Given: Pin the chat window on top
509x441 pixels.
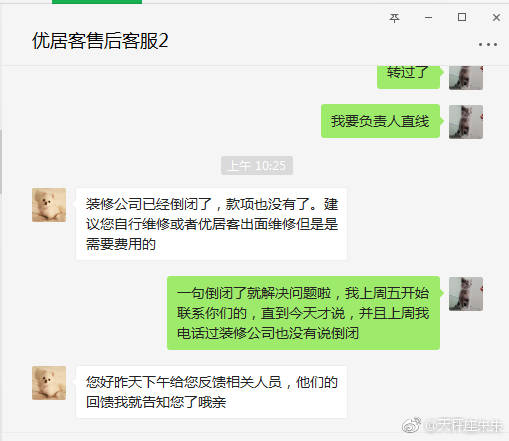Looking at the screenshot, I should pyautogui.click(x=394, y=18).
